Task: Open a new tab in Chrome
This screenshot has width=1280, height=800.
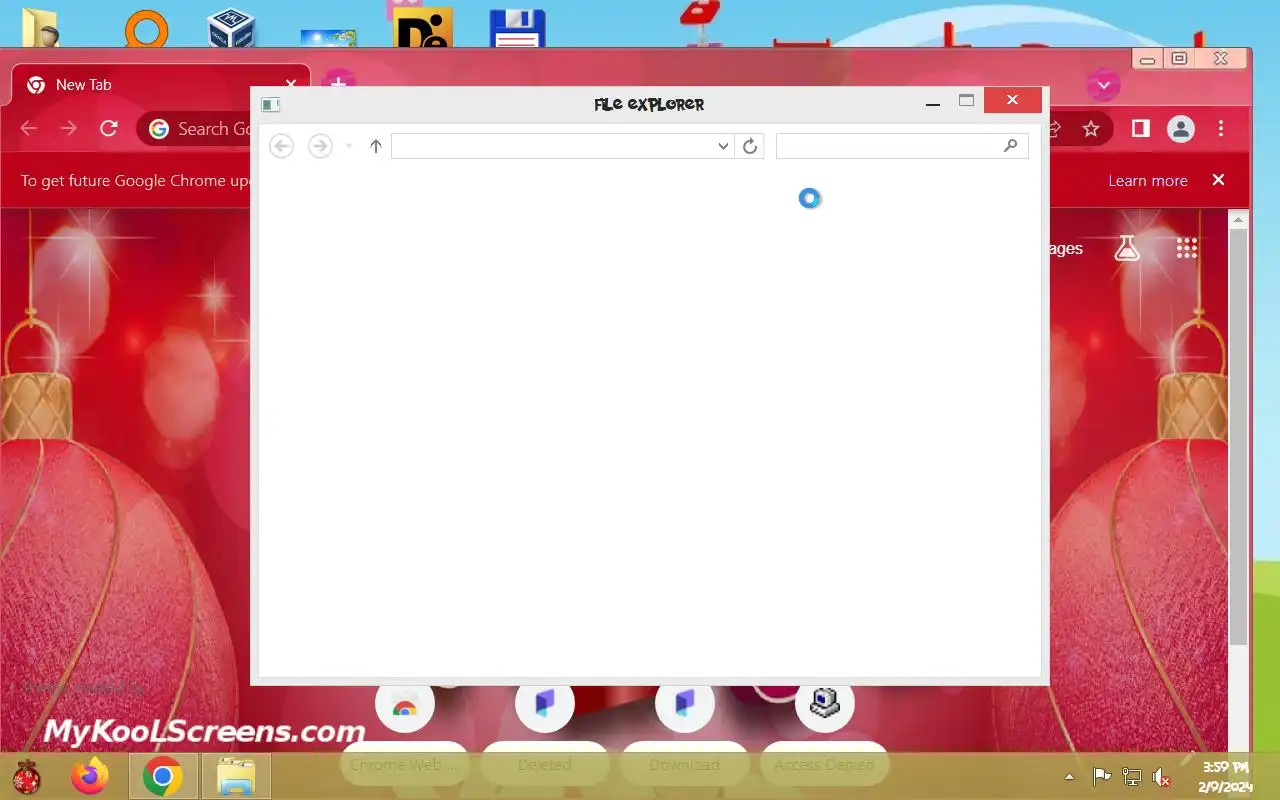Action: (x=339, y=85)
